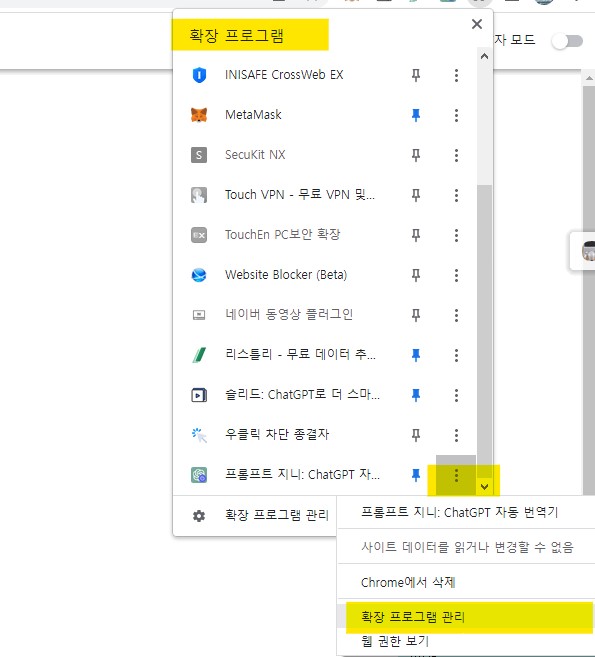Pin the SecuKit NX extension
The image size is (595, 657).
tap(416, 155)
